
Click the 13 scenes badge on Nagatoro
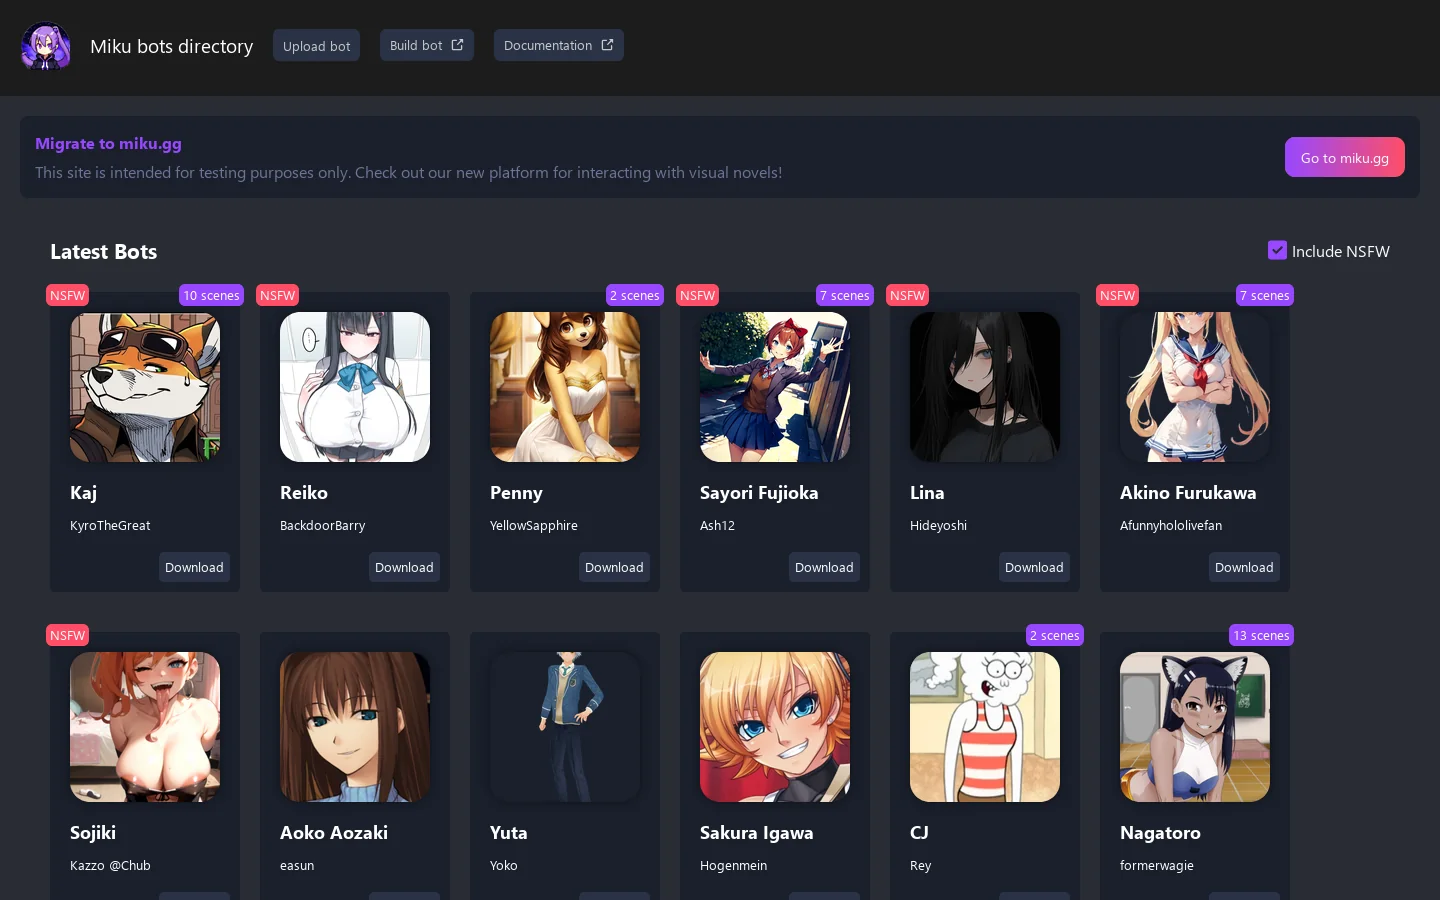click(1261, 635)
